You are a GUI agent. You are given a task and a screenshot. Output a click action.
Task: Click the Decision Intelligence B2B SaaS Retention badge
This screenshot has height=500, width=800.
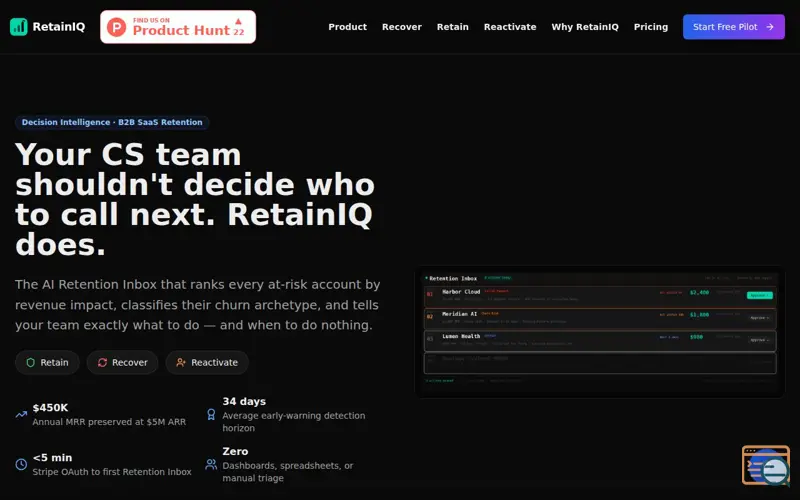coord(112,122)
